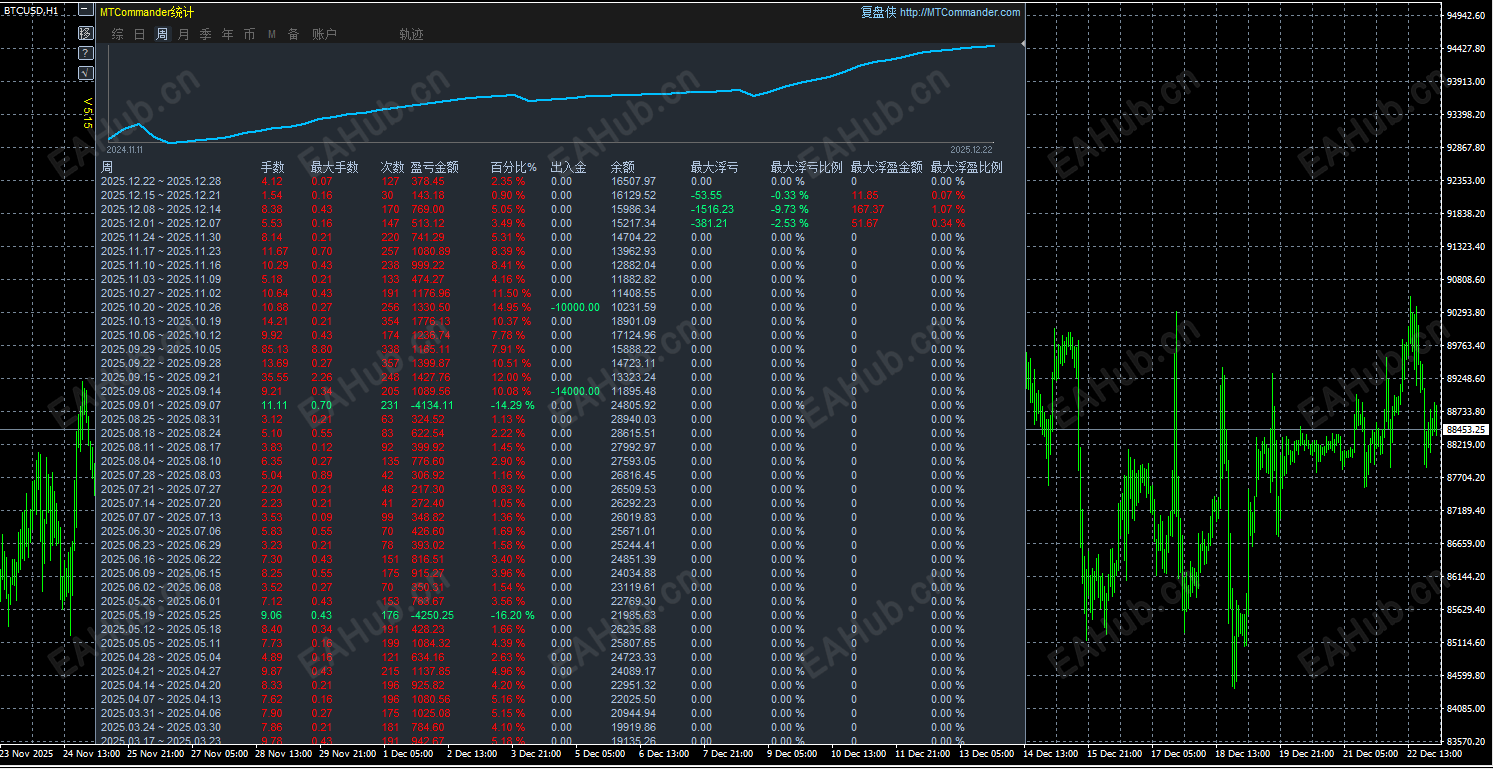Click the 手数 column header
The image size is (1493, 769).
click(x=273, y=168)
